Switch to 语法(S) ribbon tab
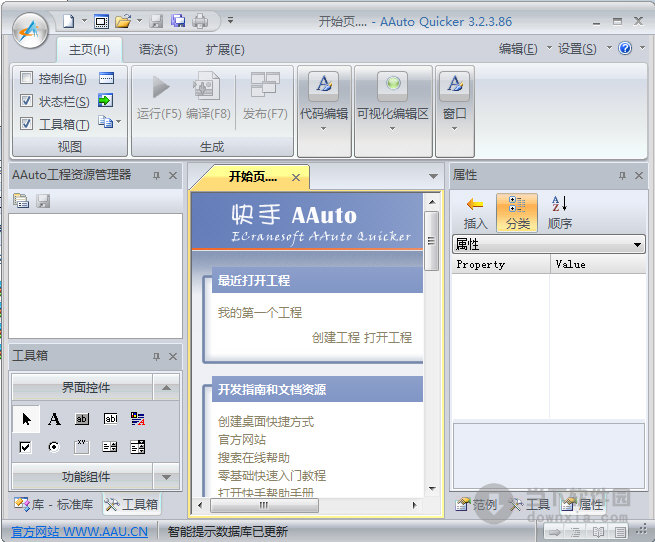The image size is (655, 542). click(x=158, y=50)
